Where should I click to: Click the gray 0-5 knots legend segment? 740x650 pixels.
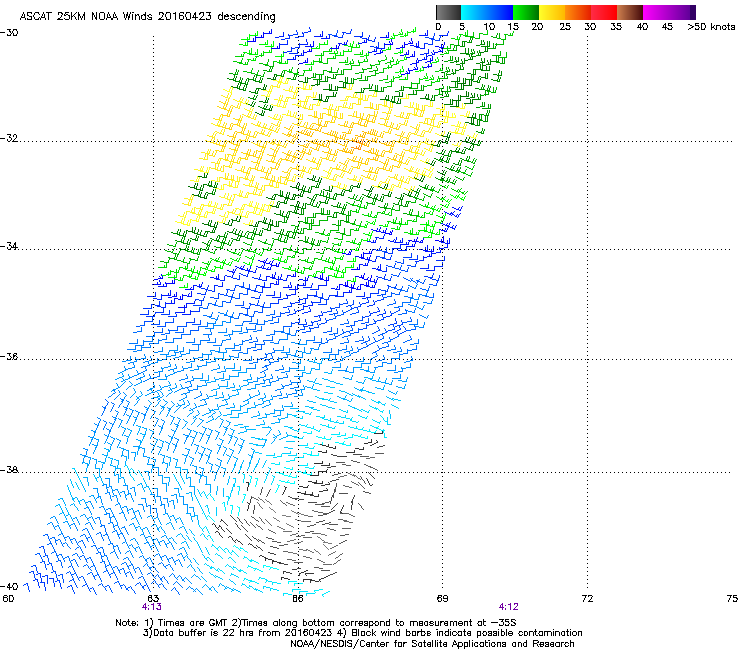click(448, 12)
